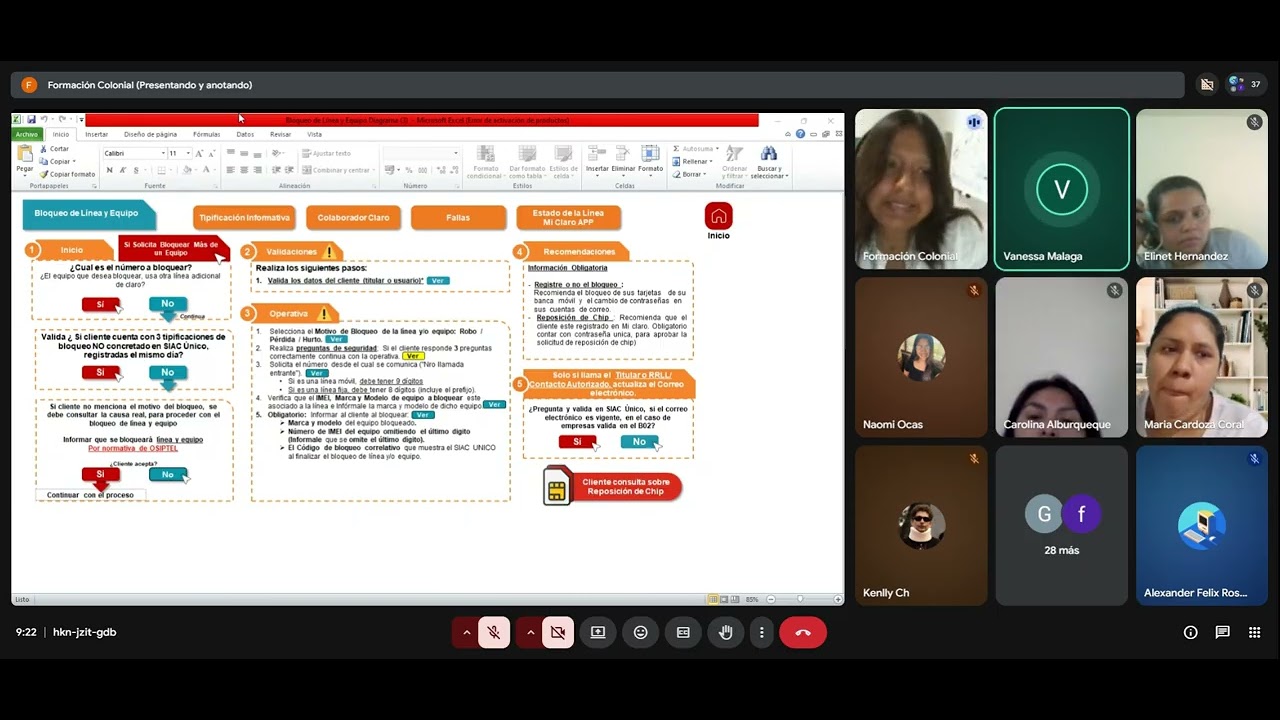The height and width of the screenshot is (720, 1280).
Task: Select Vanessa Malaga participant tile
Action: click(1062, 189)
